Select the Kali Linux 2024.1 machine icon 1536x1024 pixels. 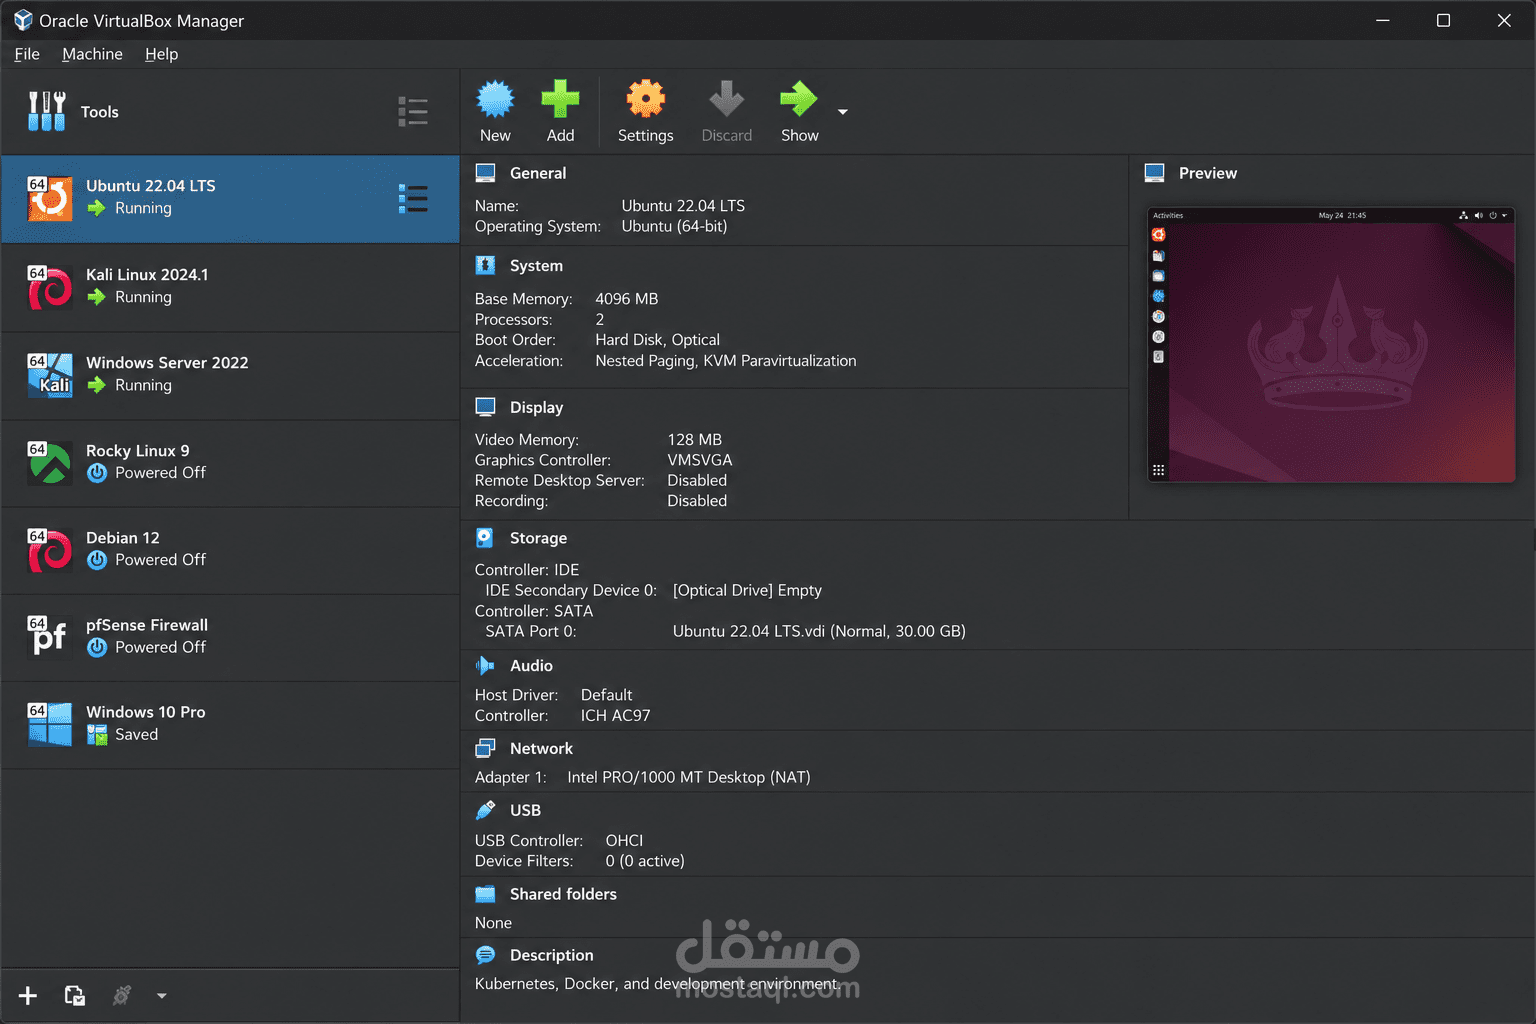tap(49, 287)
